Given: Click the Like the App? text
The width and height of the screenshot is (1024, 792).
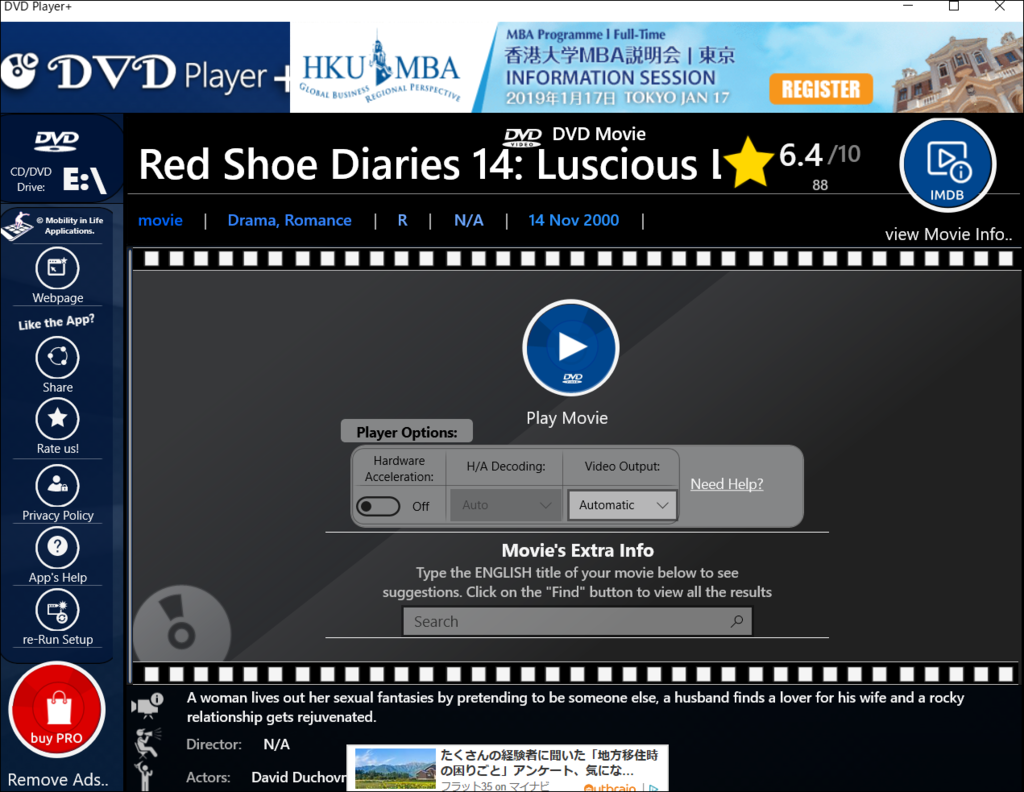Looking at the screenshot, I should pos(56,322).
